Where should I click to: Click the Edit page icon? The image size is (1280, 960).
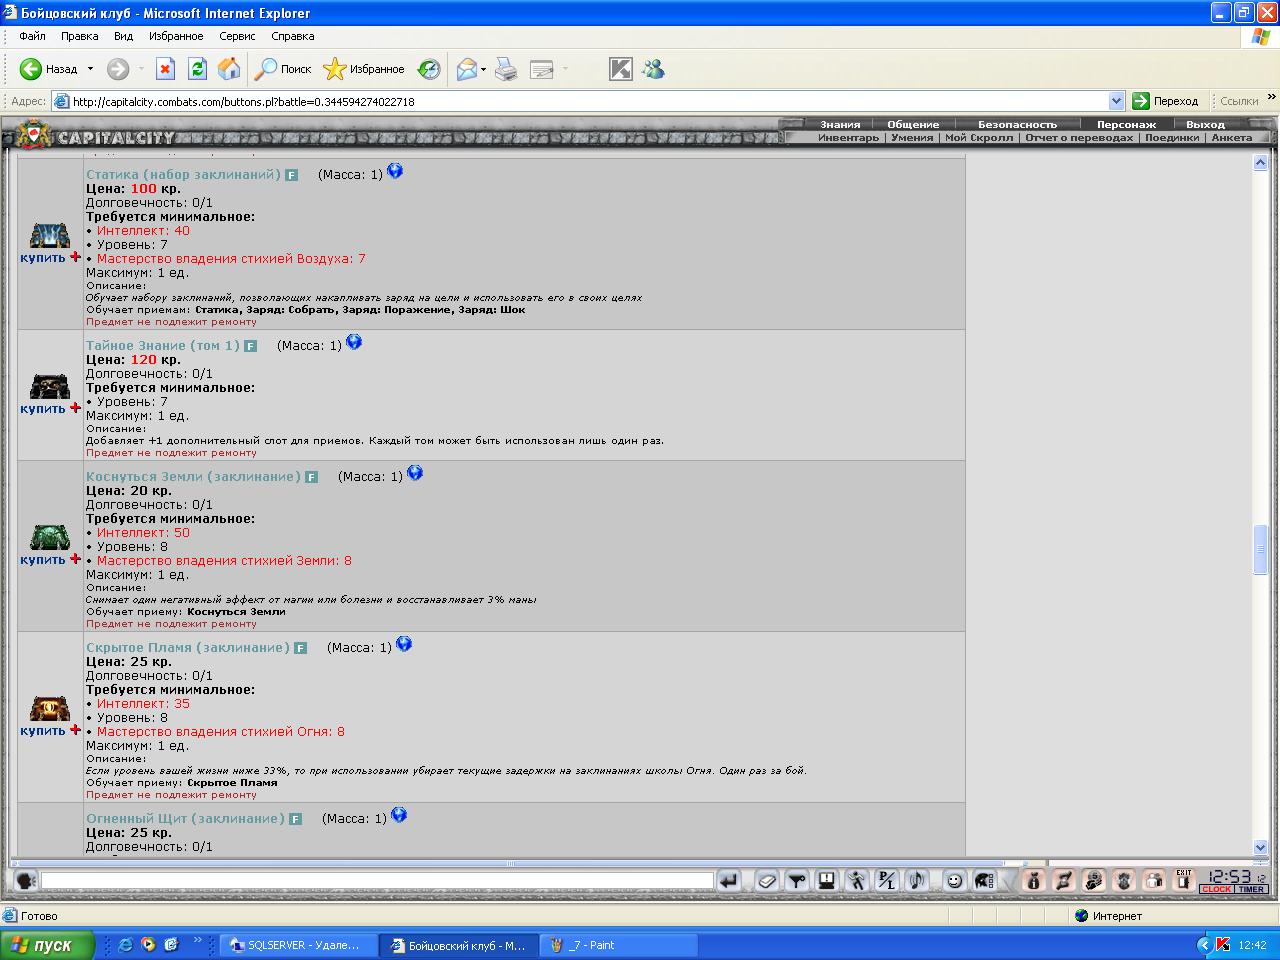(542, 69)
